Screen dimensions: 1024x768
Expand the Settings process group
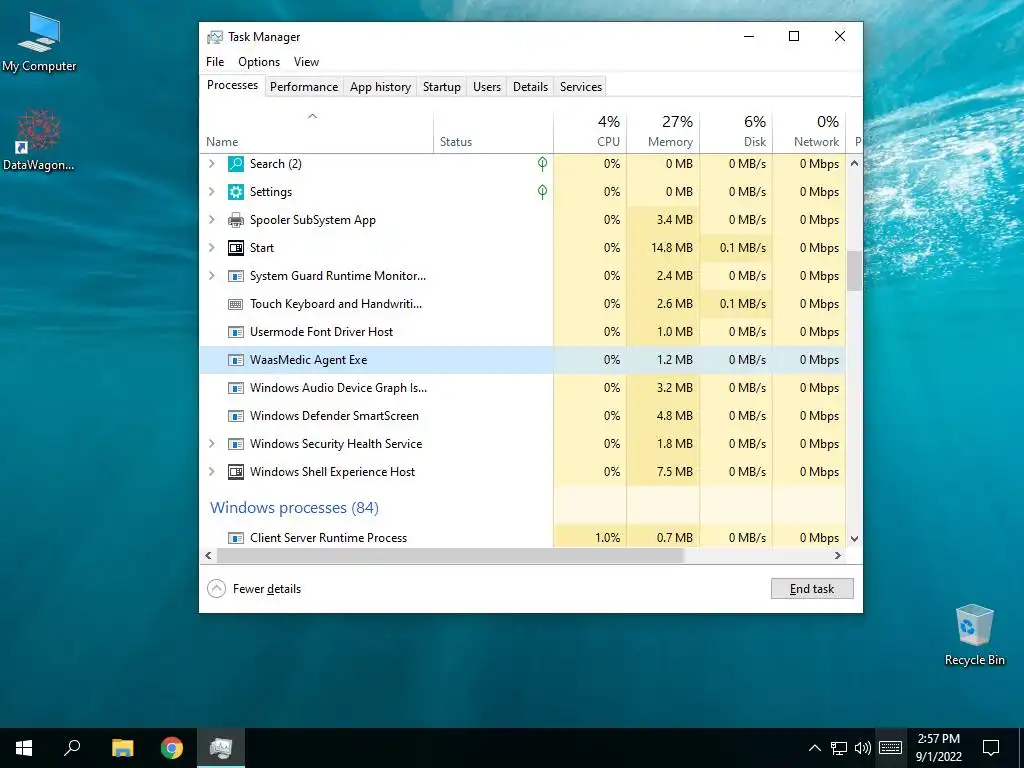tap(212, 192)
